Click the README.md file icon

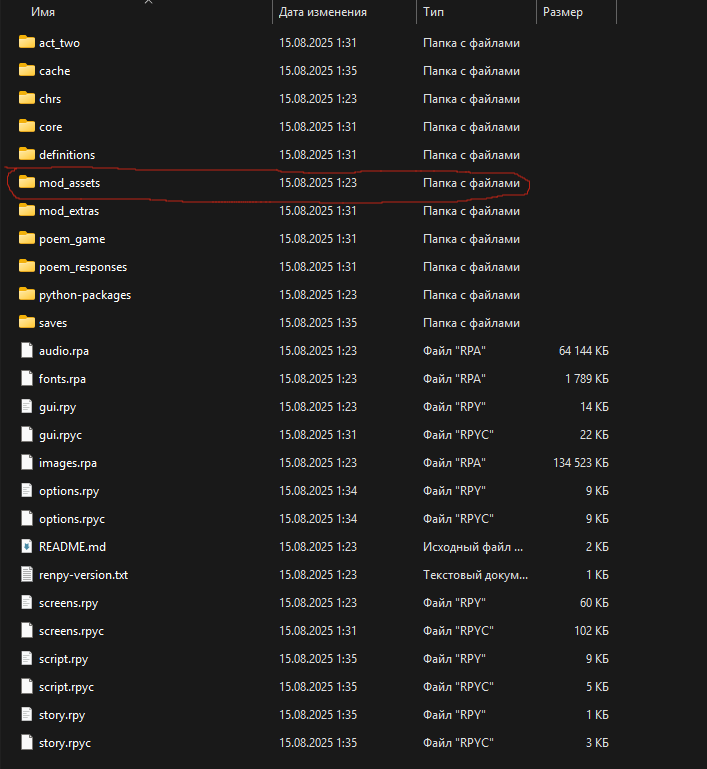pos(27,546)
